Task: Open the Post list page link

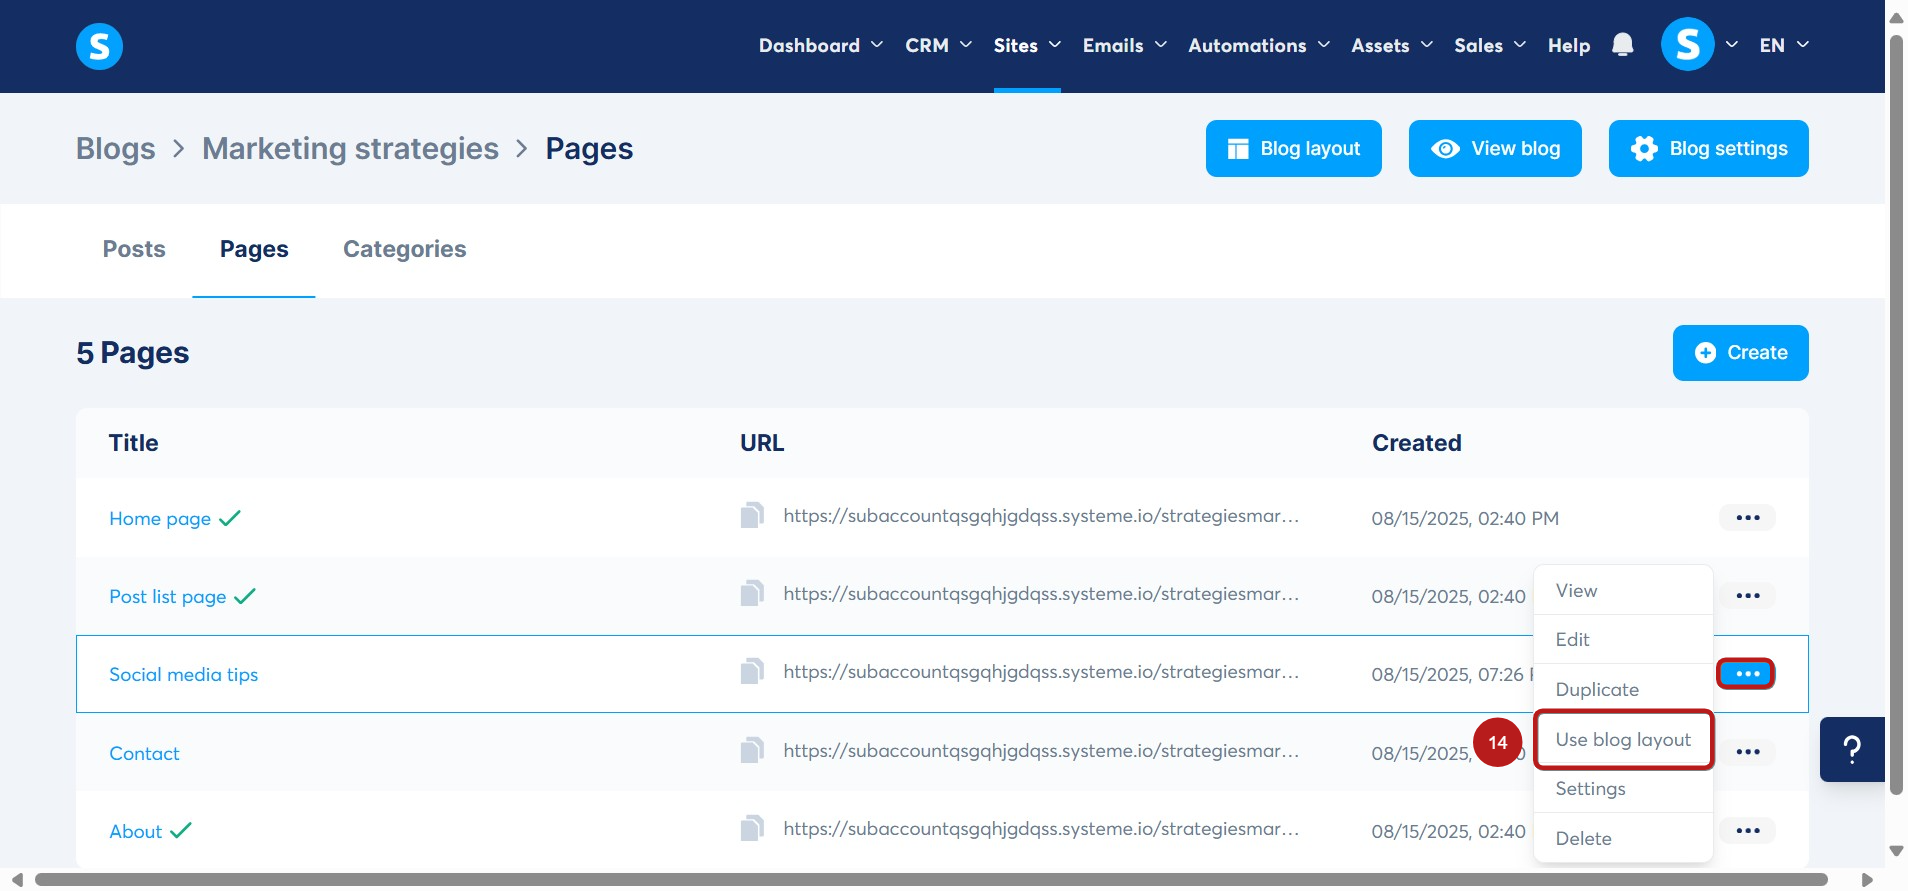Action: pos(168,597)
